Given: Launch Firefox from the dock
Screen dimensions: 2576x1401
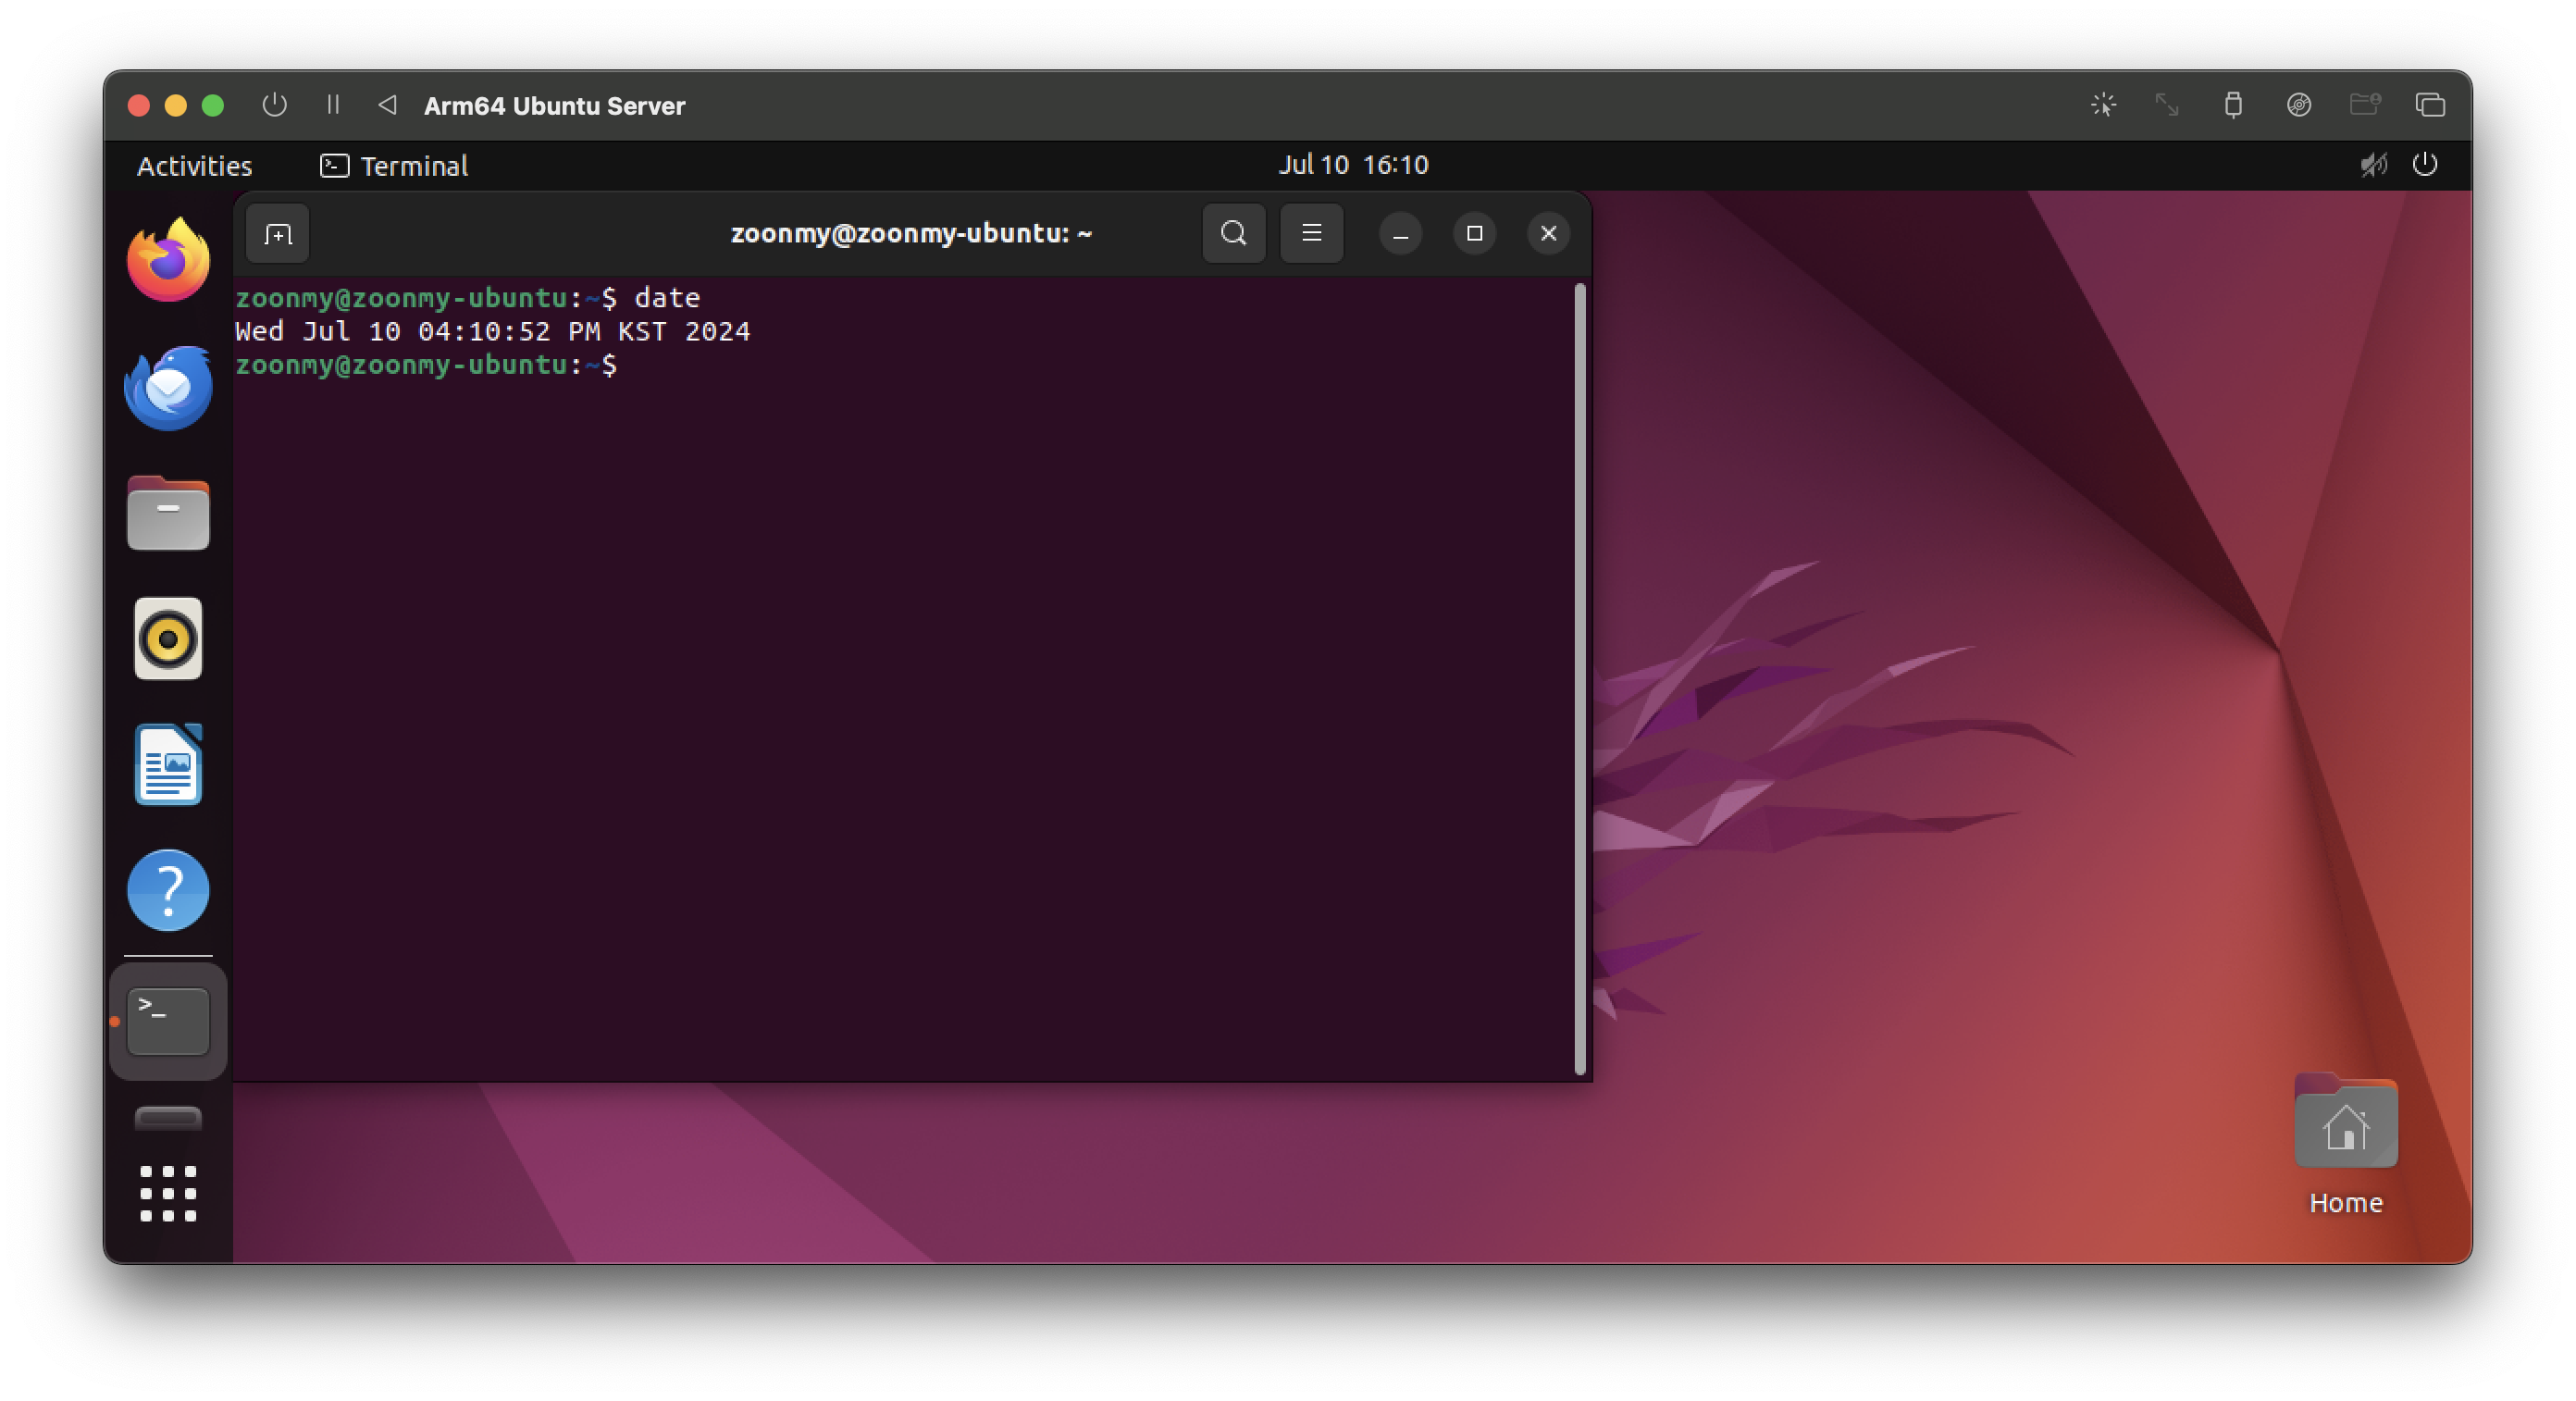Looking at the screenshot, I should click(168, 260).
